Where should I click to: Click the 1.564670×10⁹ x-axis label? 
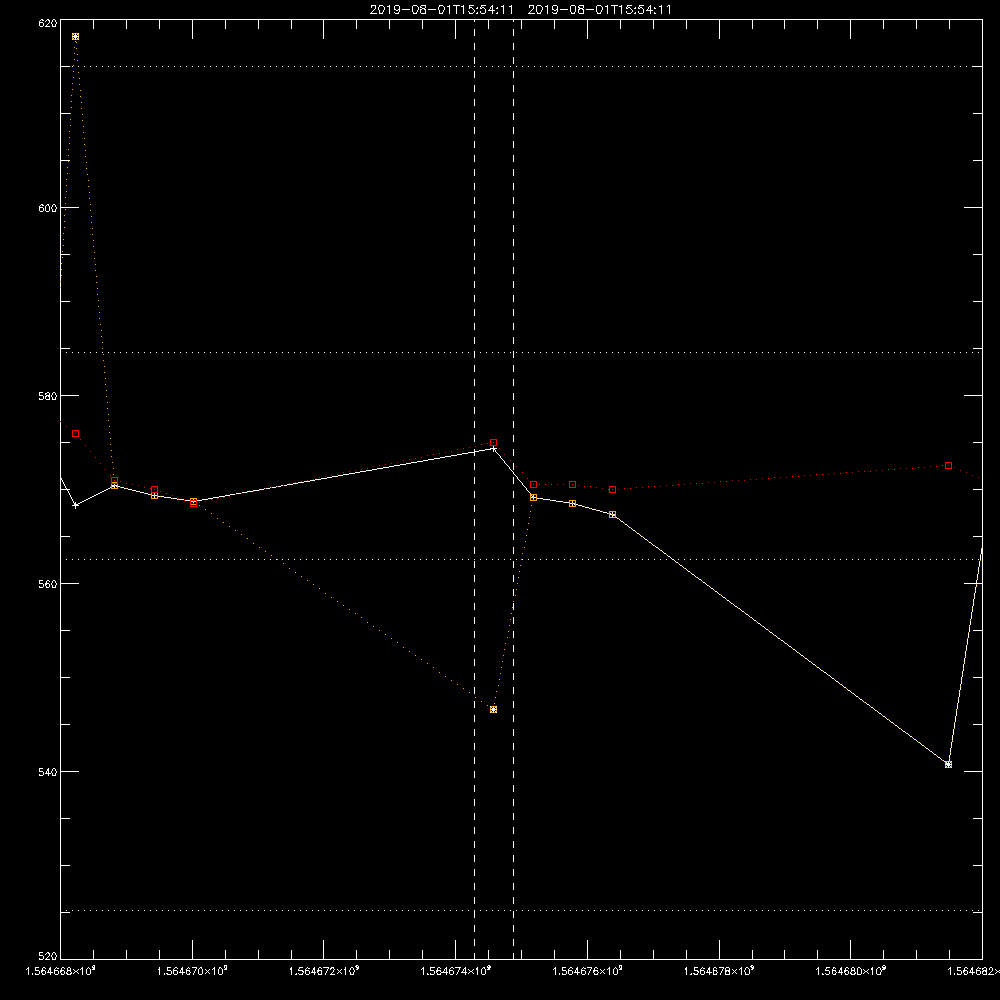(x=192, y=971)
